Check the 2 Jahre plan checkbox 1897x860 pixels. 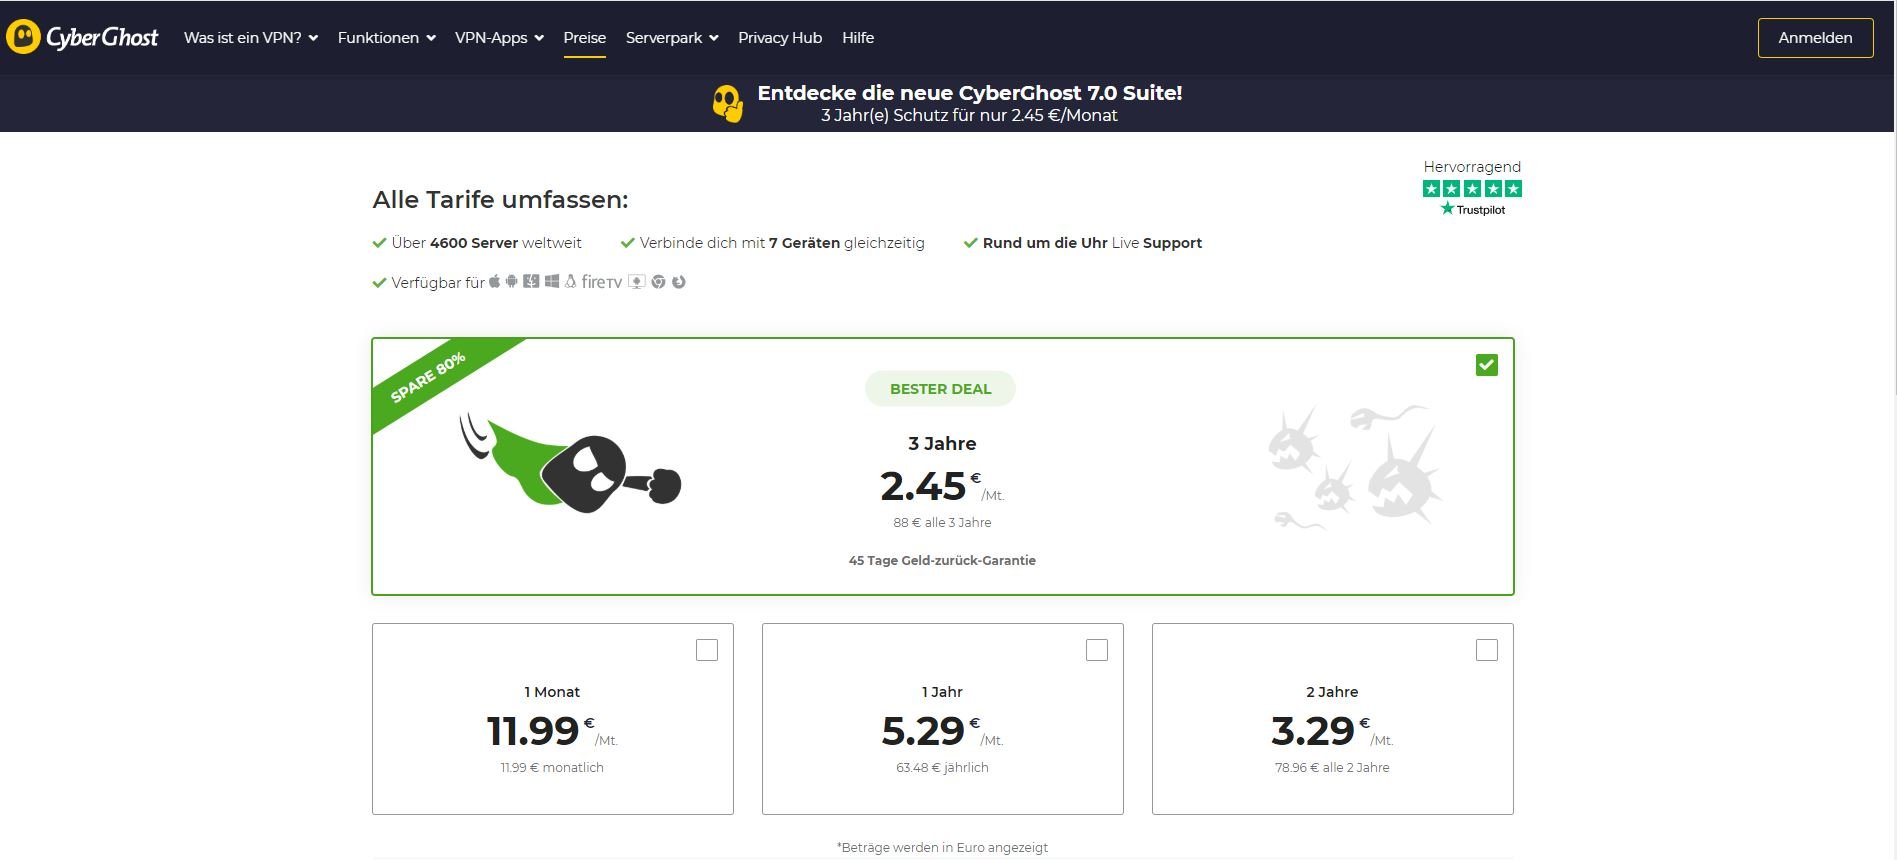(x=1487, y=650)
